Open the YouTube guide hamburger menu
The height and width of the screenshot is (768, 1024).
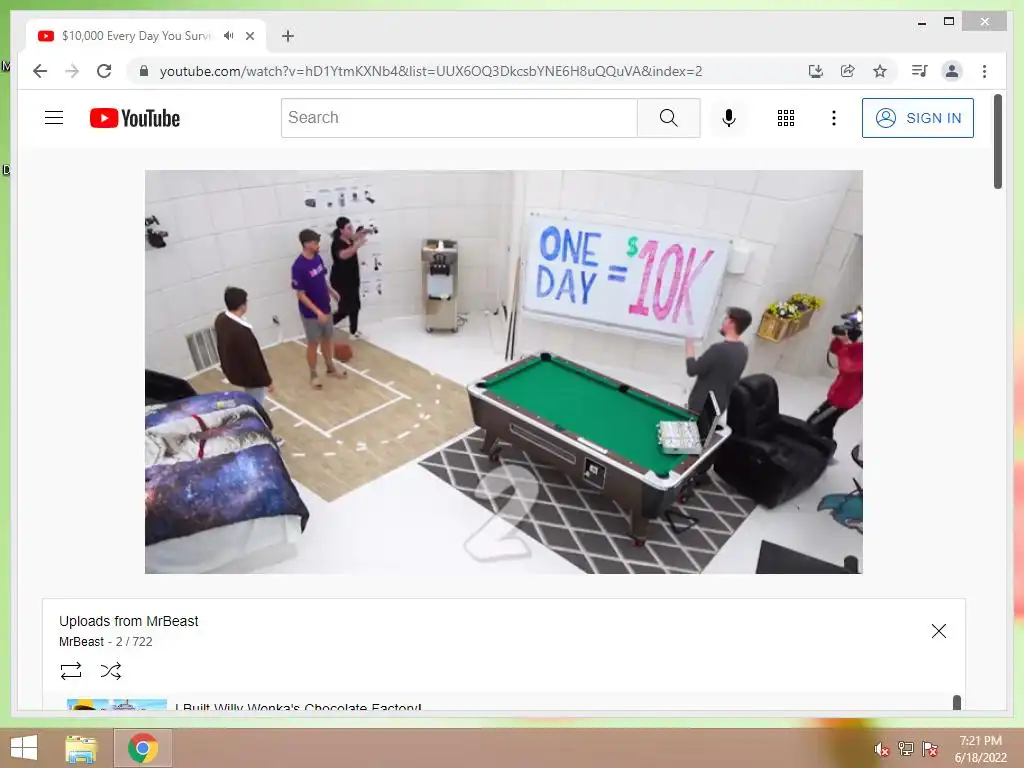pyautogui.click(x=54, y=118)
